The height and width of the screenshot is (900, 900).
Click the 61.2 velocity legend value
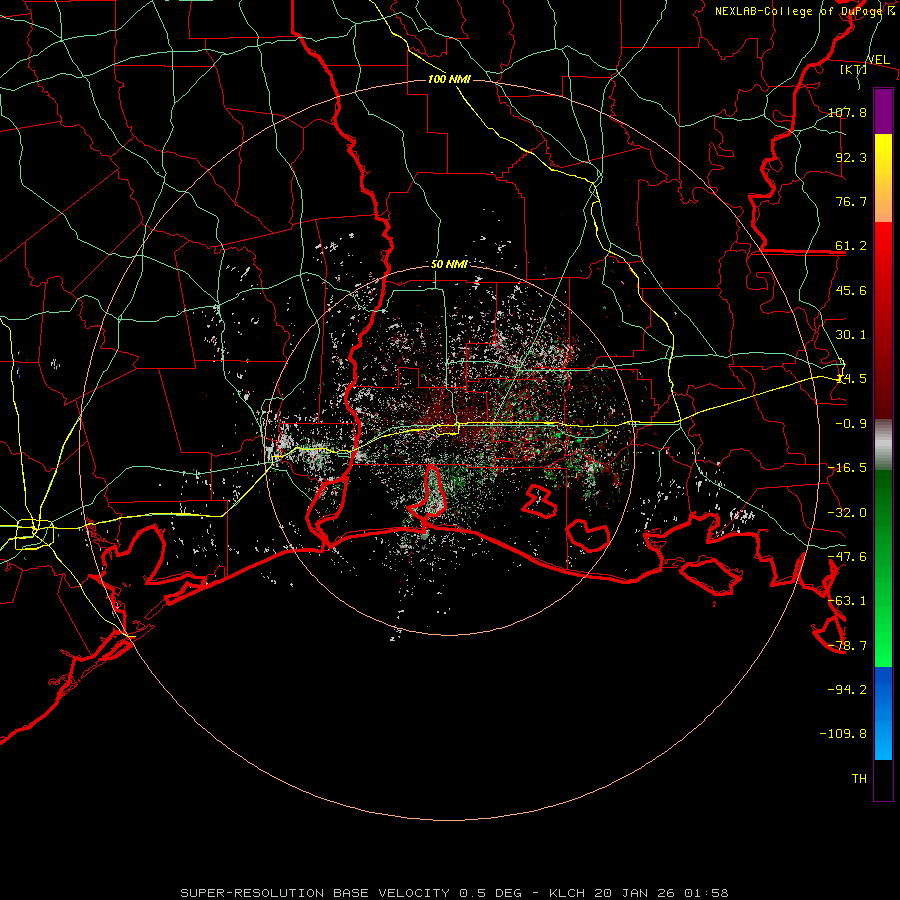[851, 246]
